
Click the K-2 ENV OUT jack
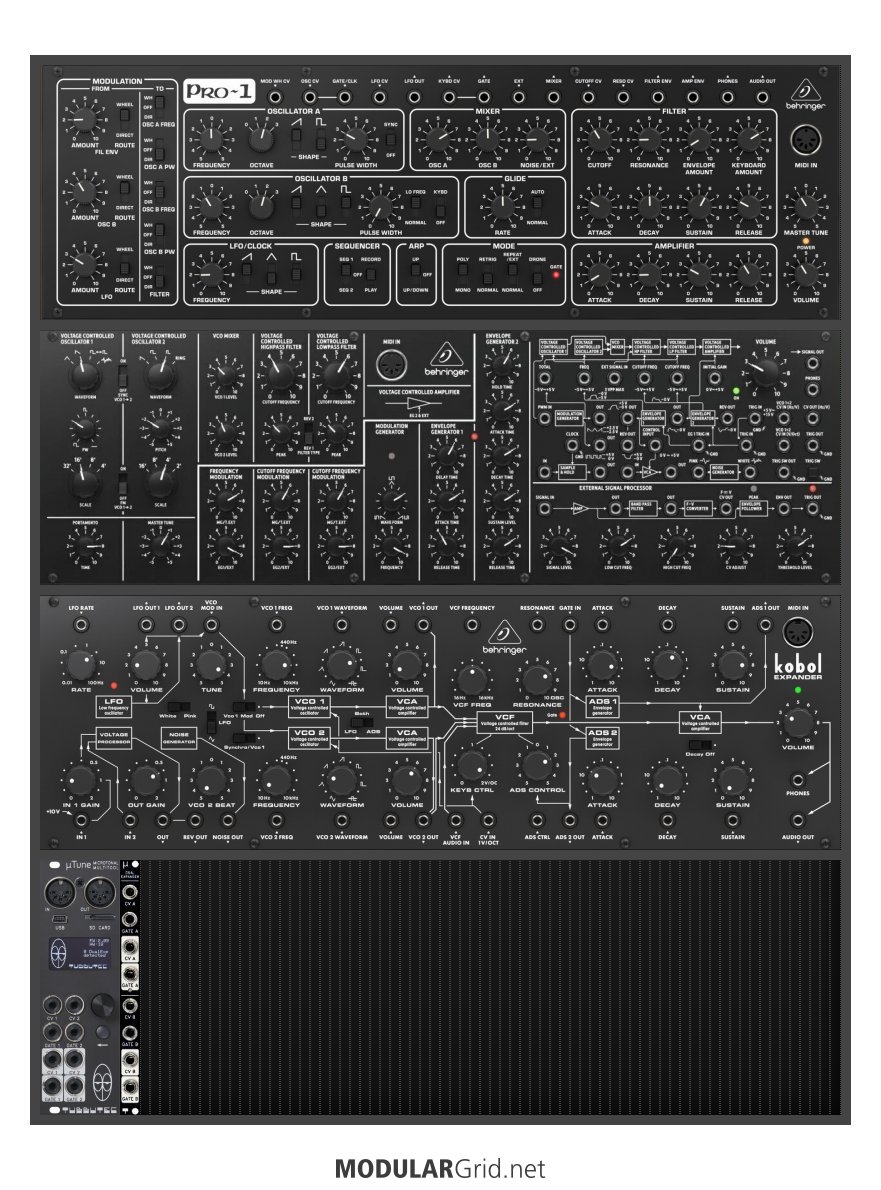tap(783, 508)
